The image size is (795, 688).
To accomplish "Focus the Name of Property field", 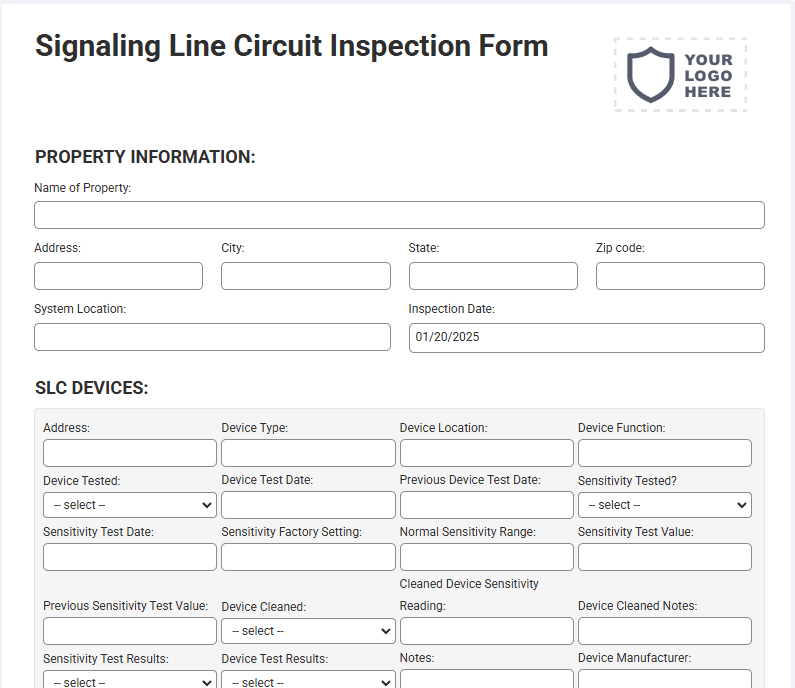I will pyautogui.click(x=399, y=215).
